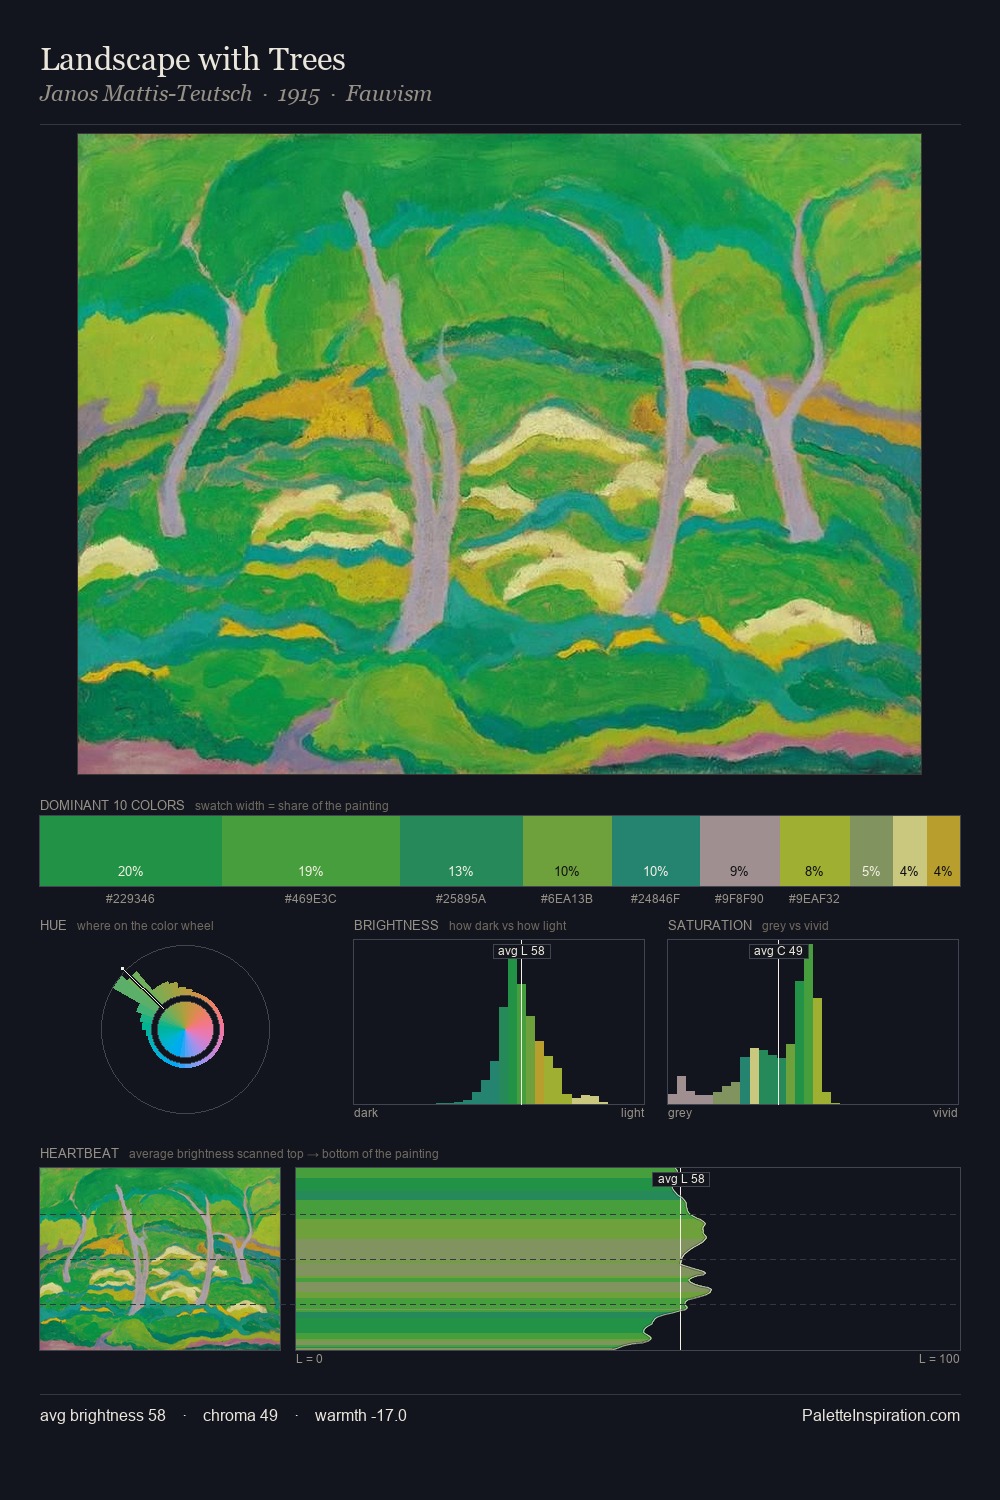
Task: Click the saturation histogram chart
Action: pos(813,1022)
